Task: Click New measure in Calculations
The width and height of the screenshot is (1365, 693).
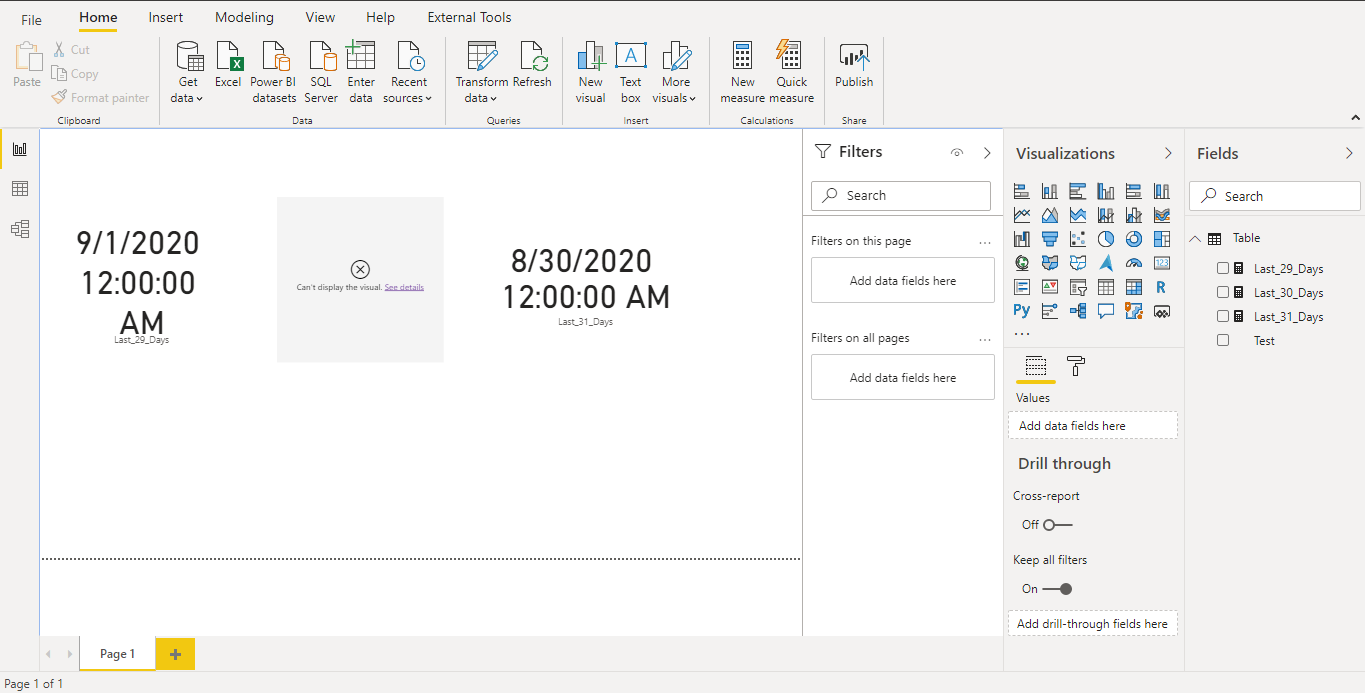Action: tap(743, 72)
